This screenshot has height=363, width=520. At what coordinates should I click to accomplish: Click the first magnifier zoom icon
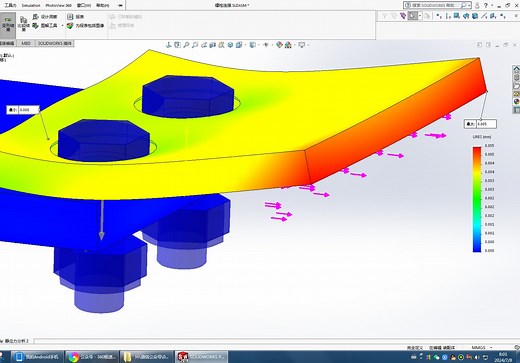point(186,45)
